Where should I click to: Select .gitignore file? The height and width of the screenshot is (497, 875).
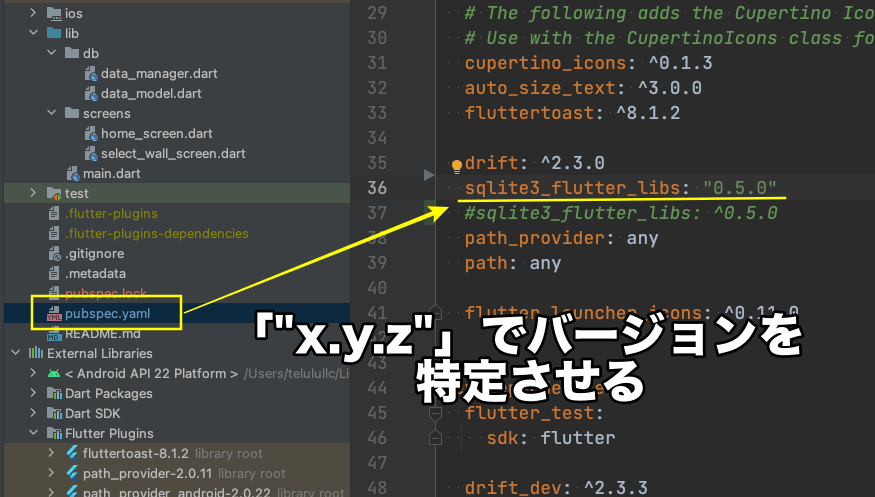(94, 254)
